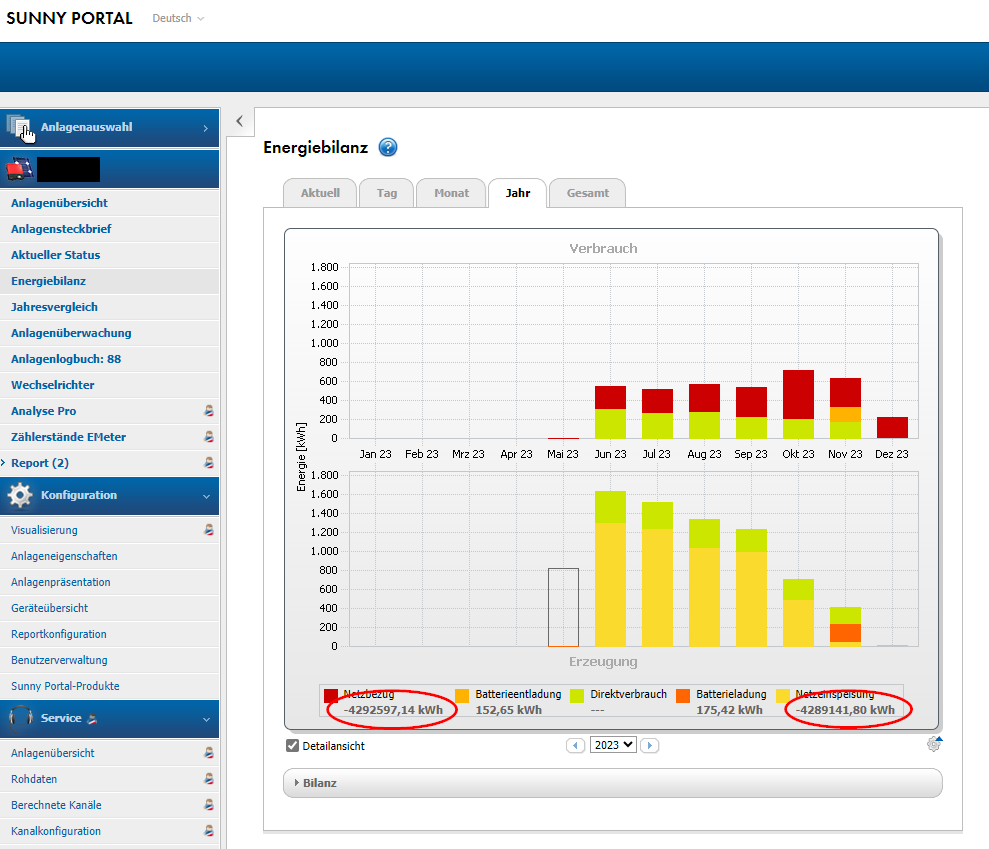Open Aktueller Status page

[x=56, y=255]
